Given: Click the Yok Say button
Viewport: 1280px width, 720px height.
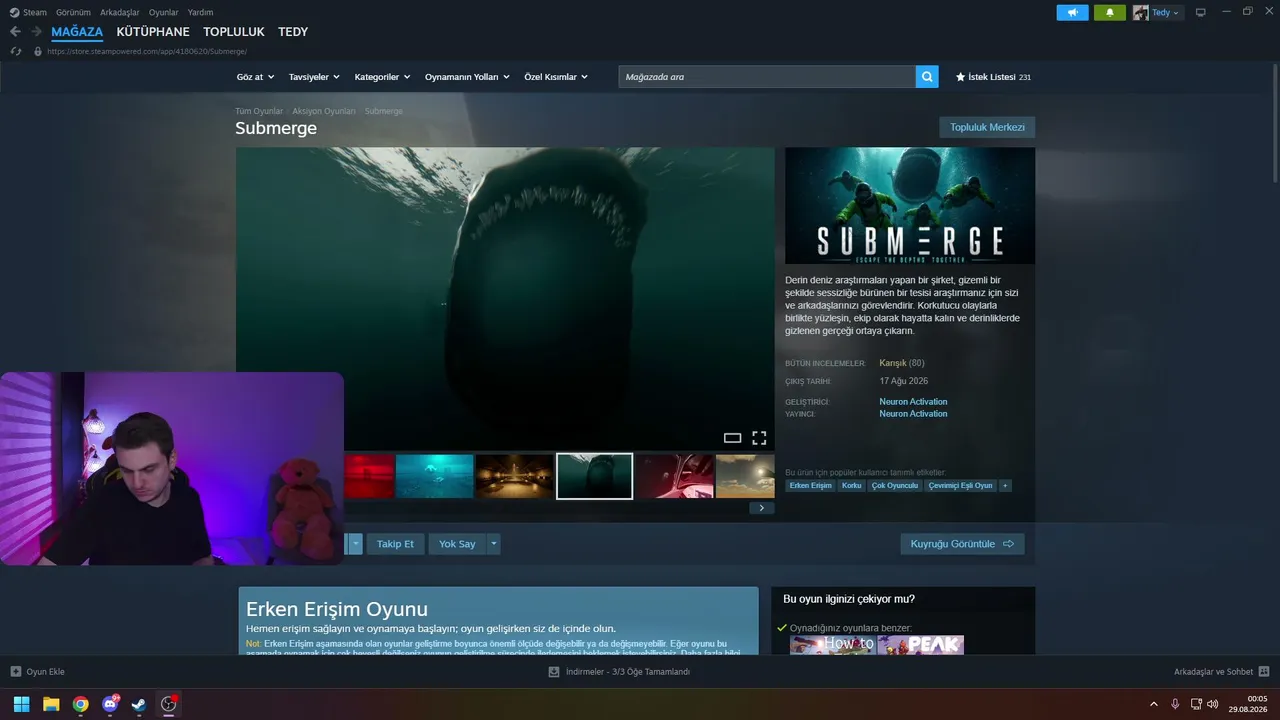Looking at the screenshot, I should point(457,544).
